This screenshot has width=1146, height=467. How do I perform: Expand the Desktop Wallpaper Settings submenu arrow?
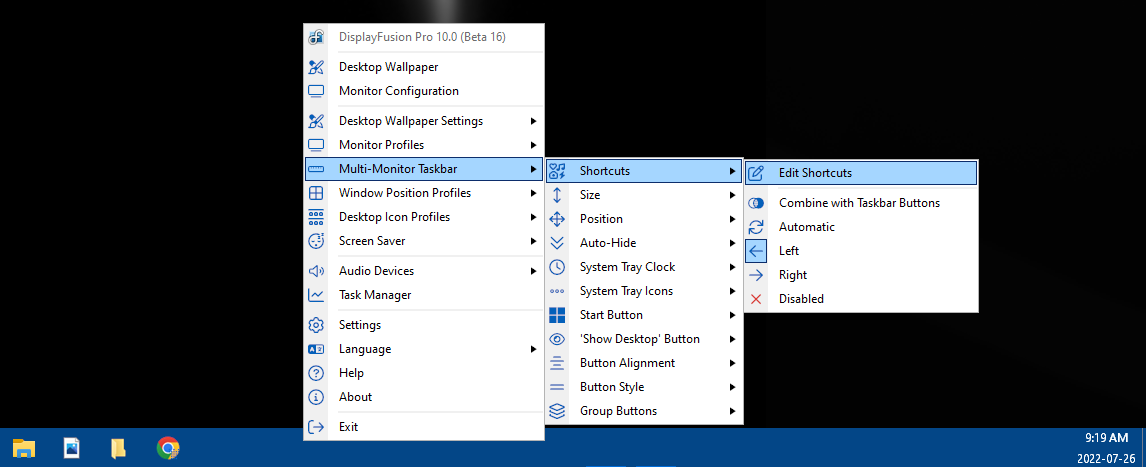534,121
